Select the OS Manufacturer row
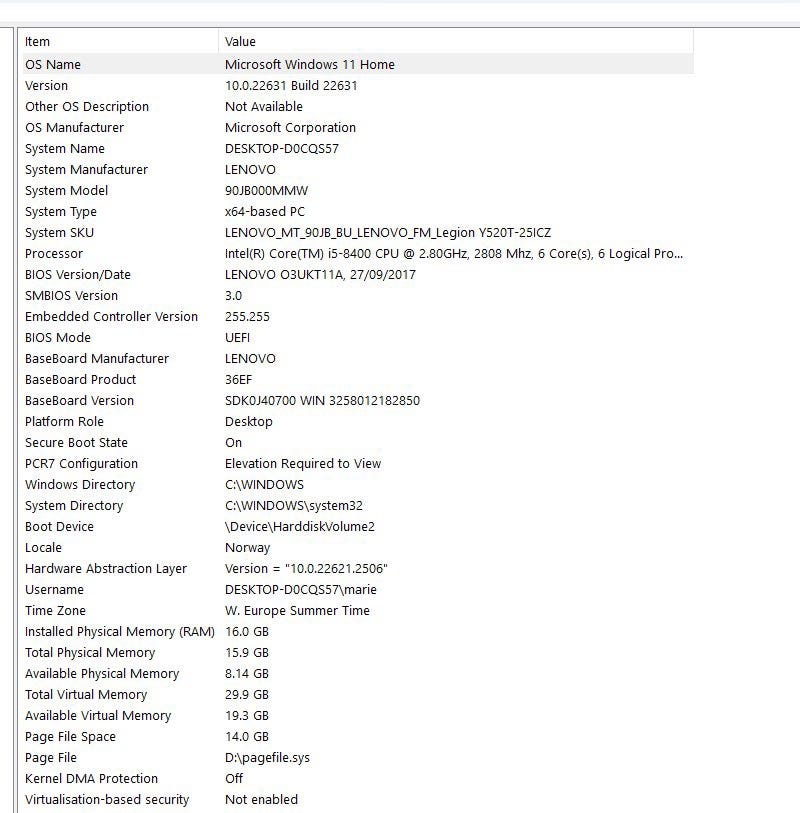The height and width of the screenshot is (813, 800). point(358,128)
